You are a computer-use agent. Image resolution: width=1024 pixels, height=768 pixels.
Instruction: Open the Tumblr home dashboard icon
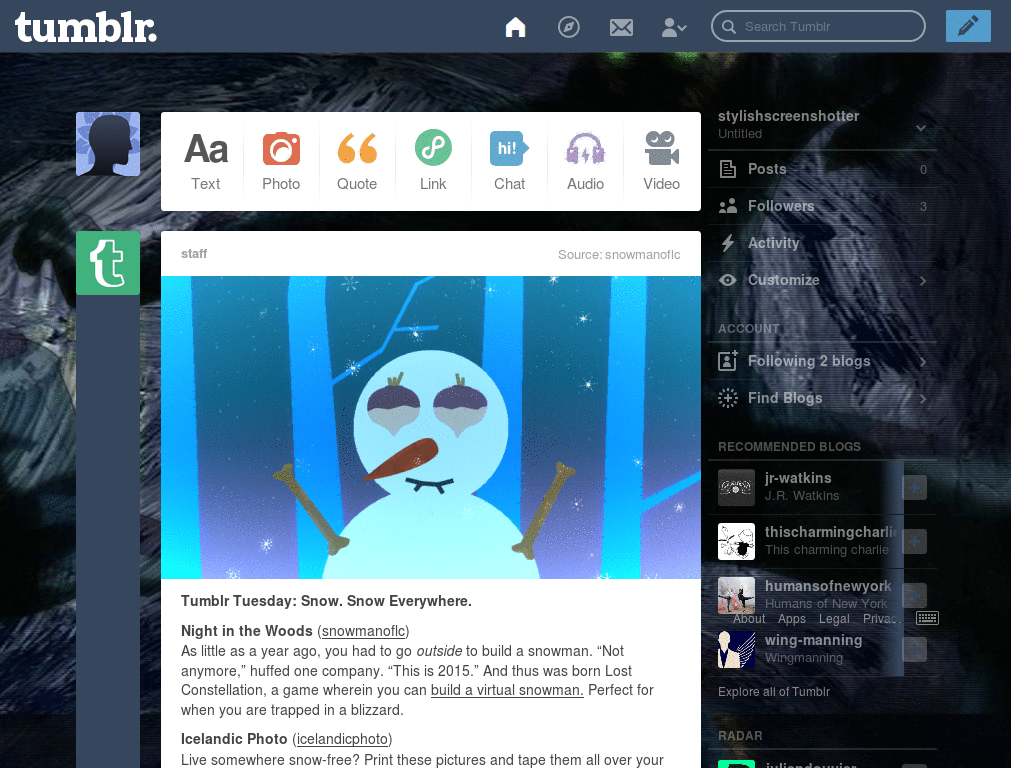515,27
